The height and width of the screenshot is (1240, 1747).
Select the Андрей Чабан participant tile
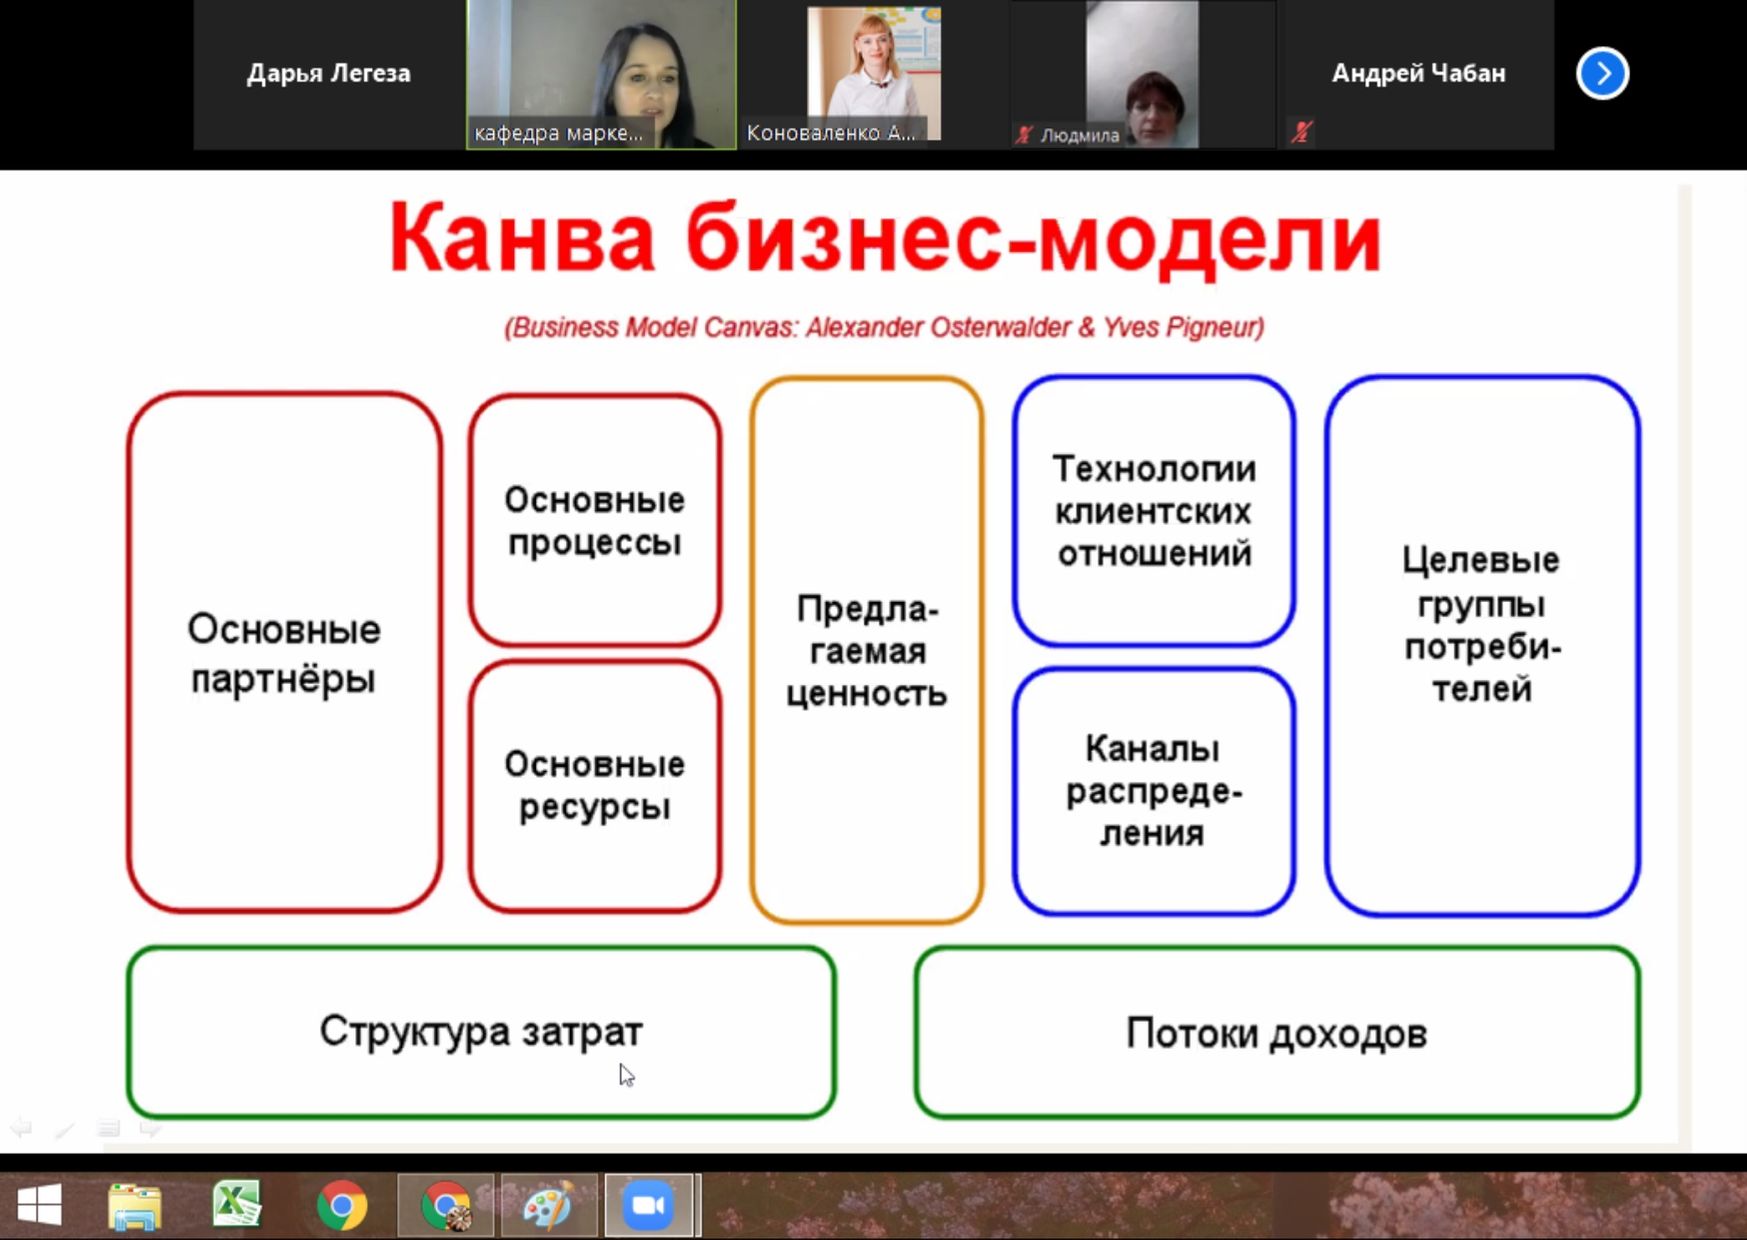(x=1418, y=74)
